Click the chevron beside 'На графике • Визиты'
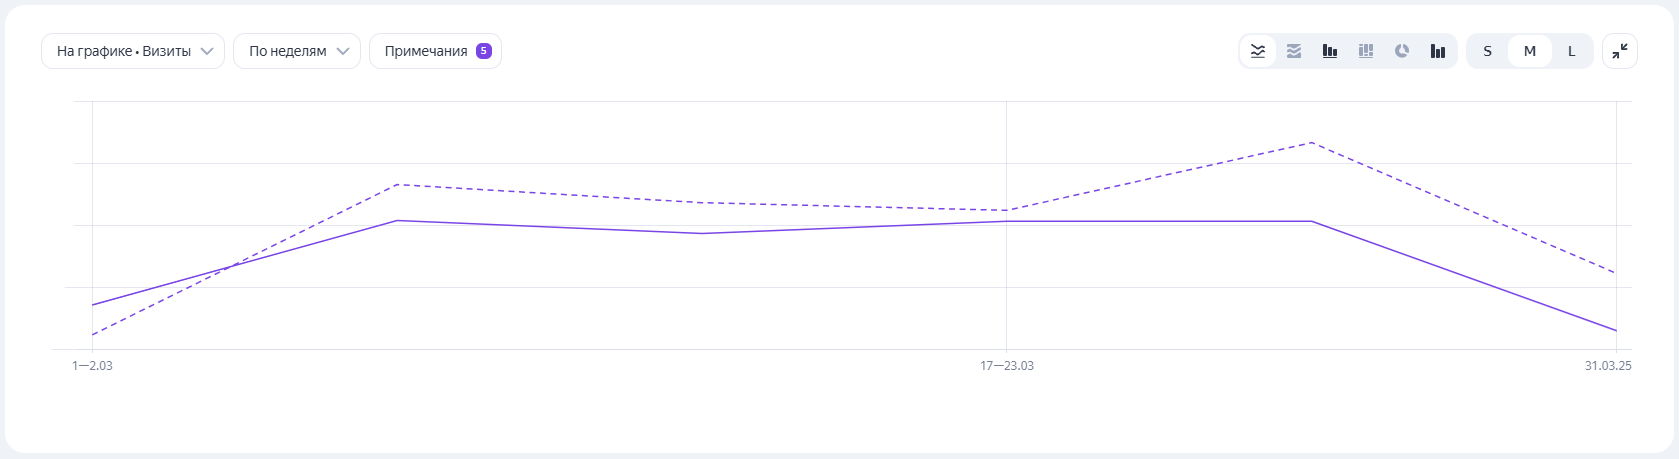The width and height of the screenshot is (1679, 459). 207,51
